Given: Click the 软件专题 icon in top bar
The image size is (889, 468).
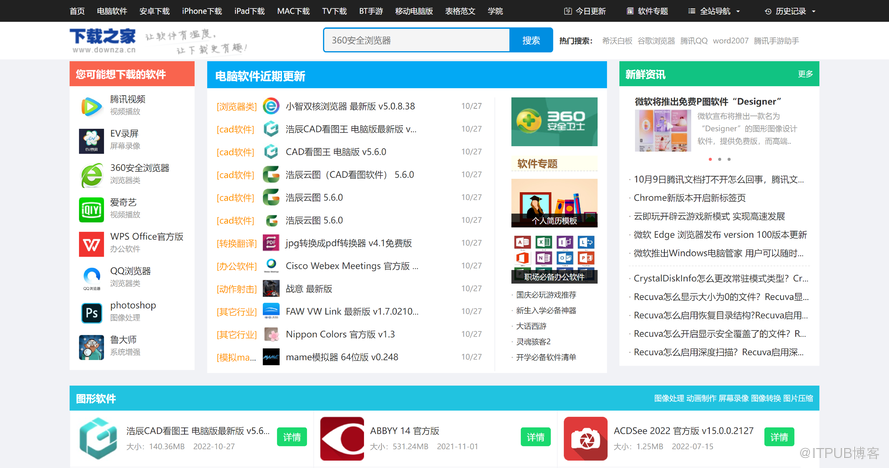Looking at the screenshot, I should point(630,11).
